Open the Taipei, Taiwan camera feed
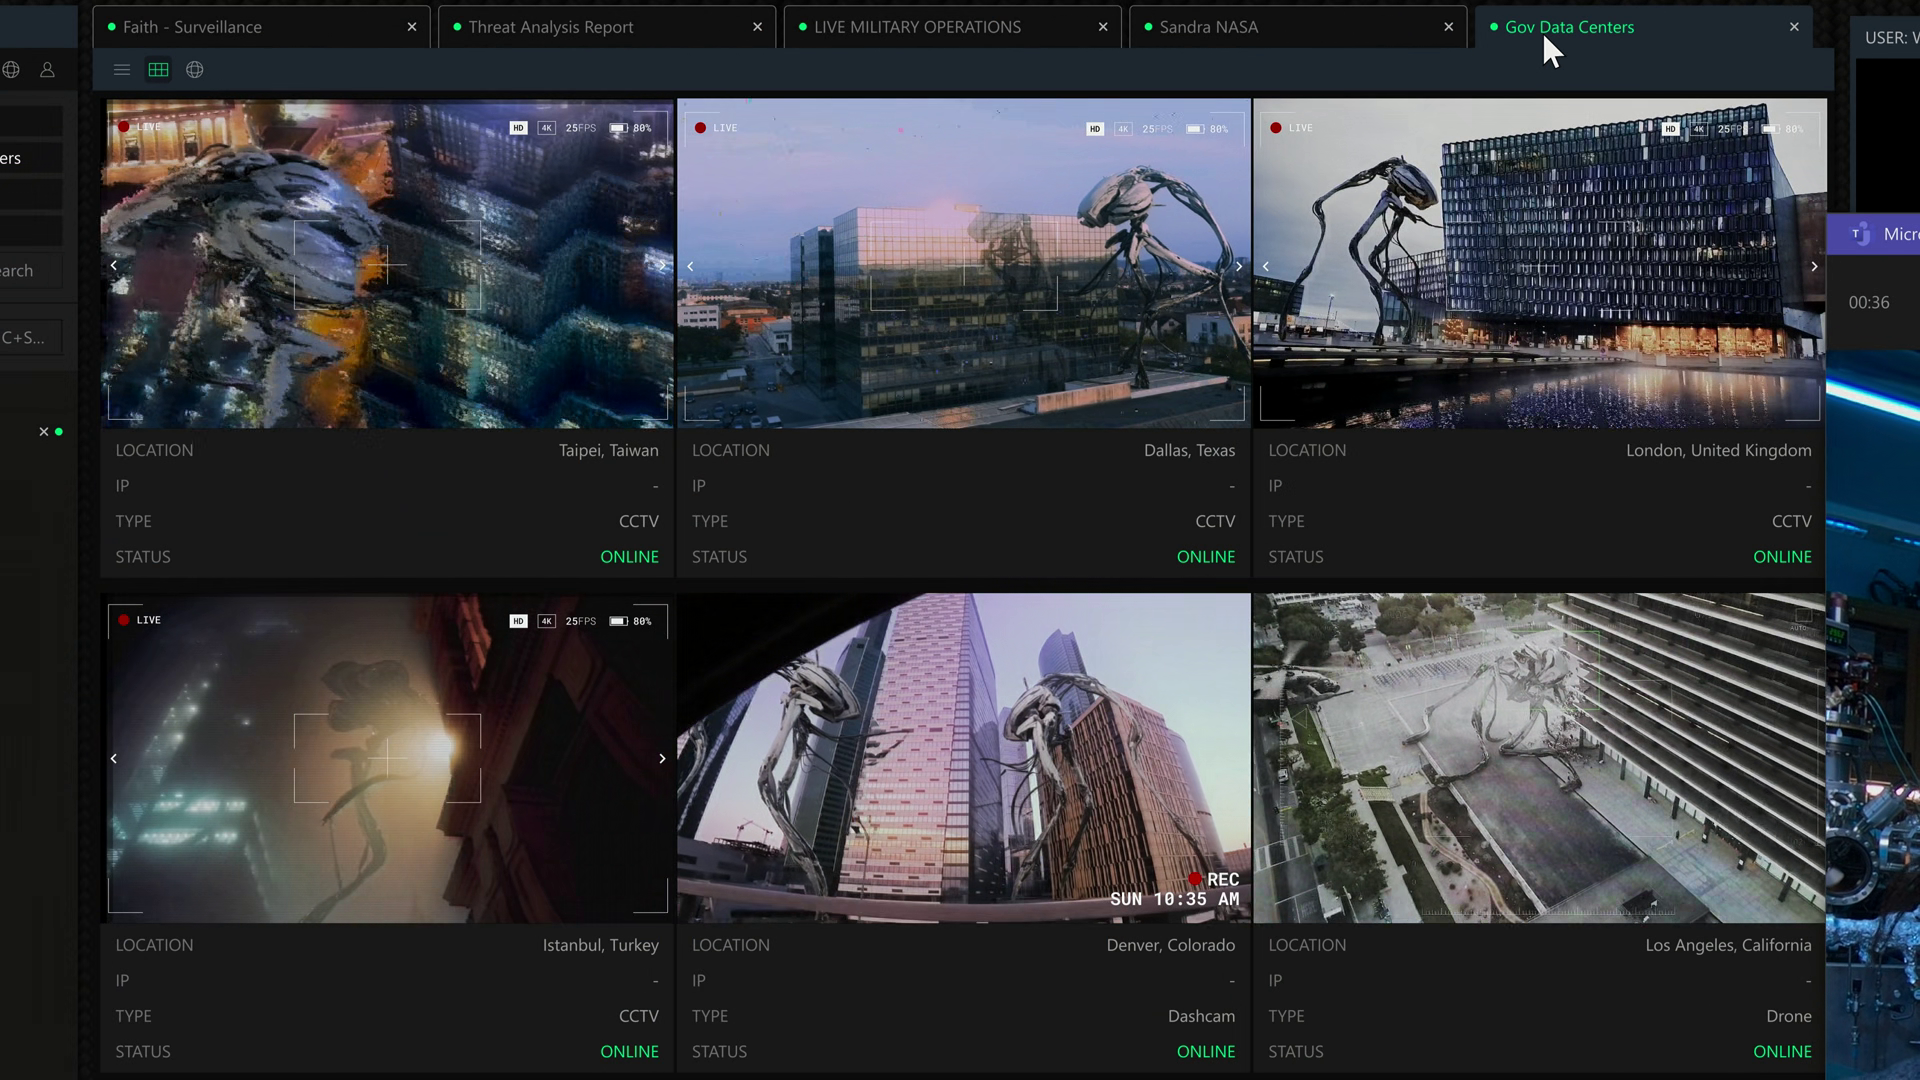This screenshot has height=1080, width=1920. (x=388, y=263)
